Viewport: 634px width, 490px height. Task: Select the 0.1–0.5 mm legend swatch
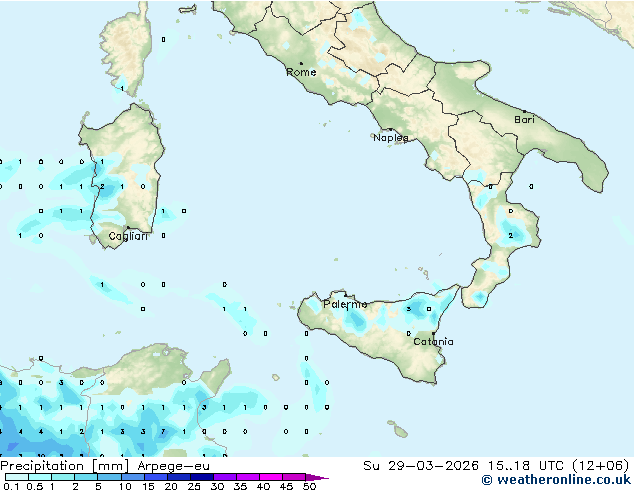pyautogui.click(x=17, y=477)
